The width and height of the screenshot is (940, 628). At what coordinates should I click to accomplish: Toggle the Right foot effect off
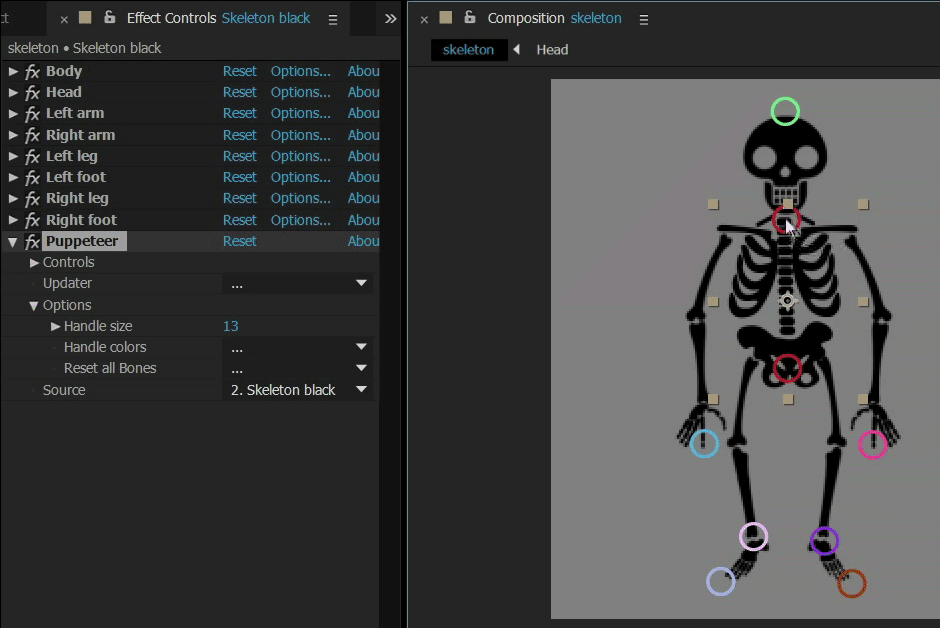point(31,219)
